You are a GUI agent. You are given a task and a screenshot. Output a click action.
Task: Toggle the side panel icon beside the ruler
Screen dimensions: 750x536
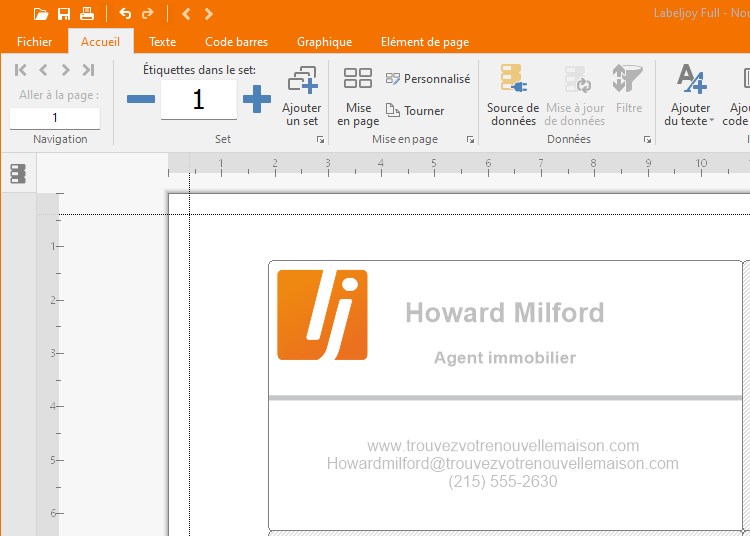18,174
